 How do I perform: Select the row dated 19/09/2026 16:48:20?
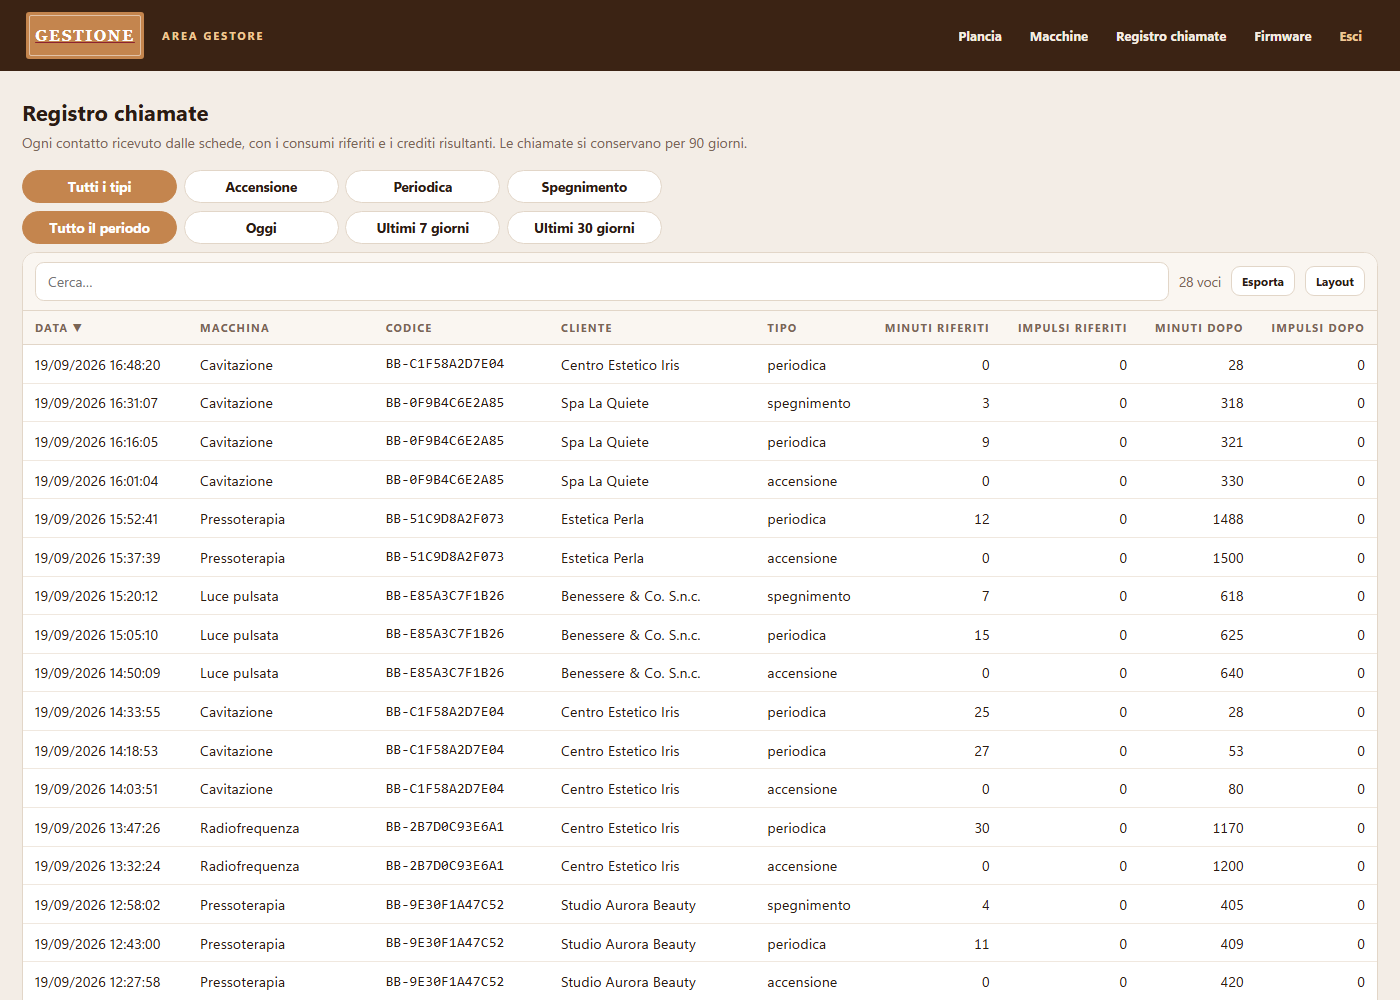click(700, 365)
